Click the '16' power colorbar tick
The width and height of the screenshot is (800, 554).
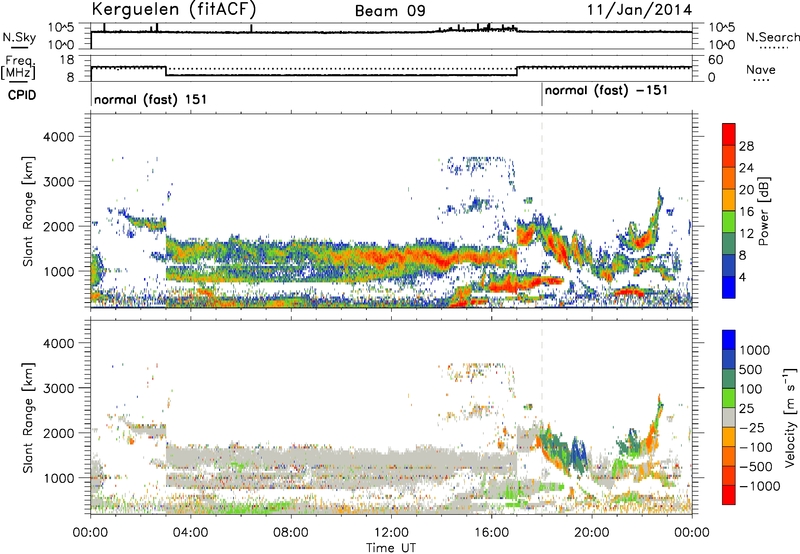pos(746,212)
